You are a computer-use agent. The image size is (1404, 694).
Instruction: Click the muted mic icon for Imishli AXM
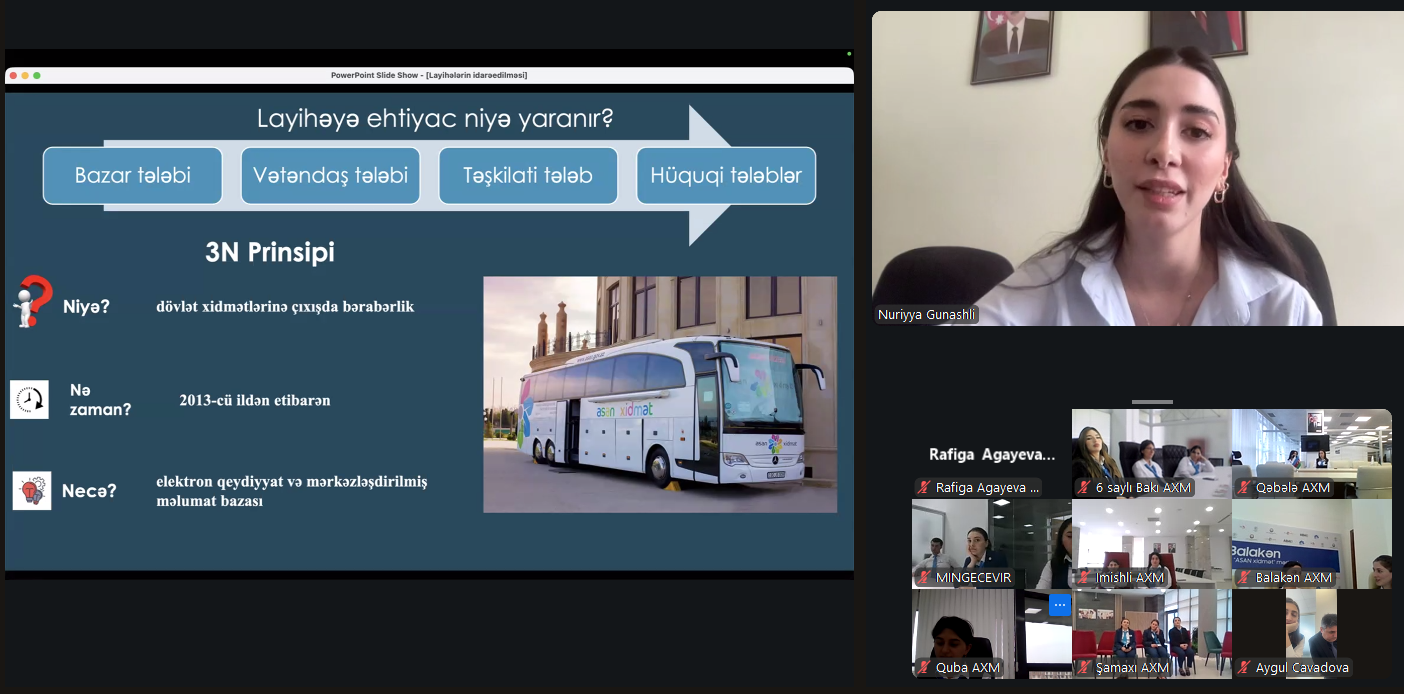click(1084, 578)
